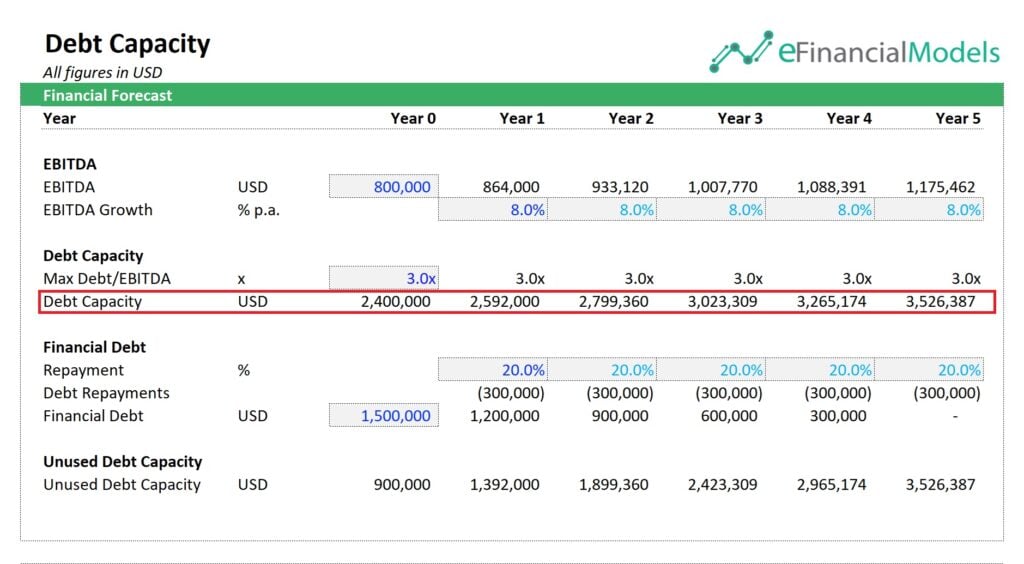Click the Year 0 Debt Capacity value 2,400,000

click(396, 302)
